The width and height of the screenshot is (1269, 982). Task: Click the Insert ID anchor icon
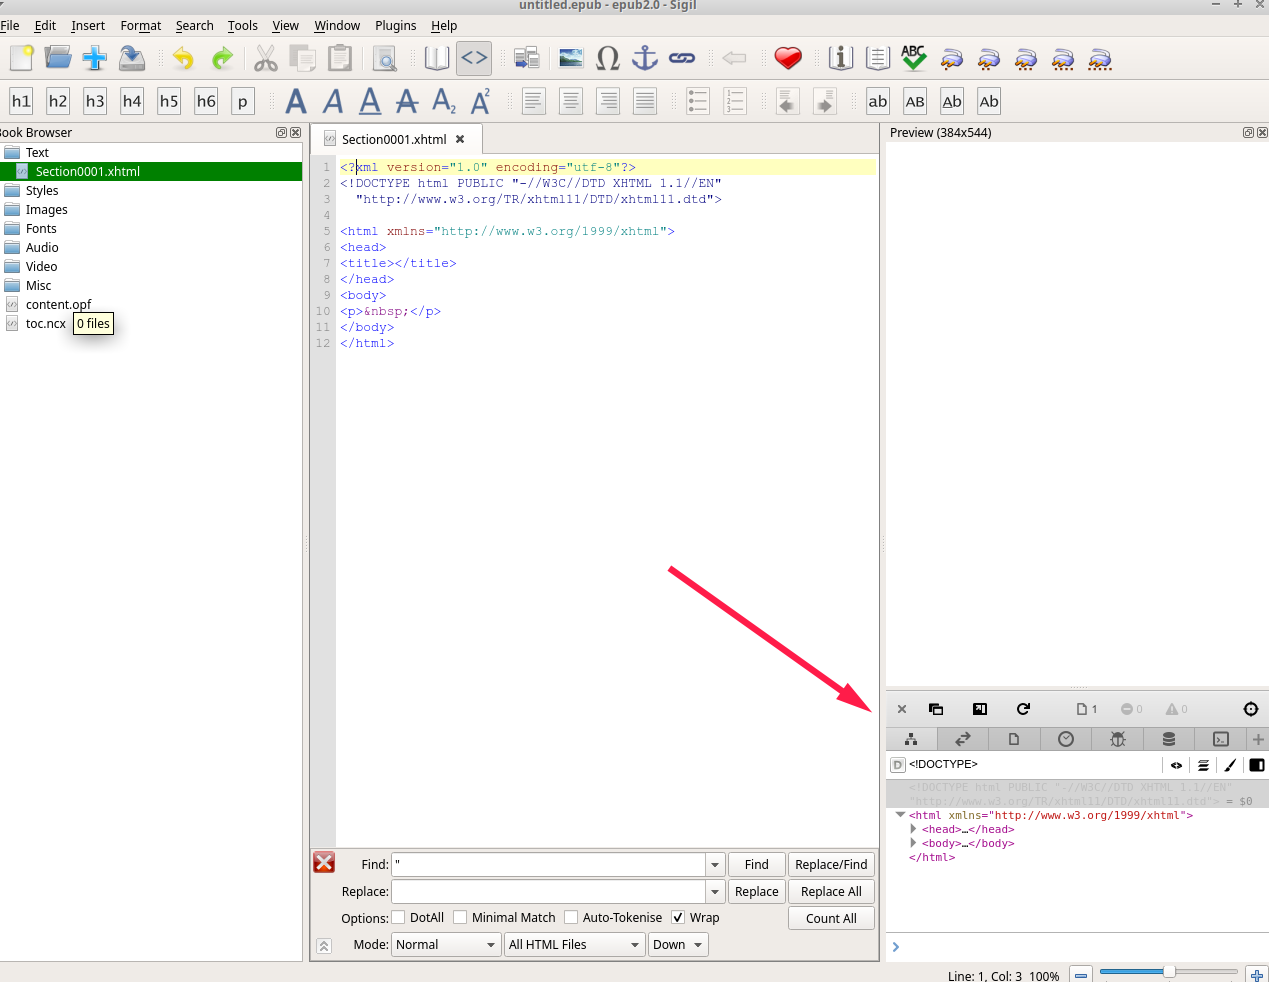point(645,59)
